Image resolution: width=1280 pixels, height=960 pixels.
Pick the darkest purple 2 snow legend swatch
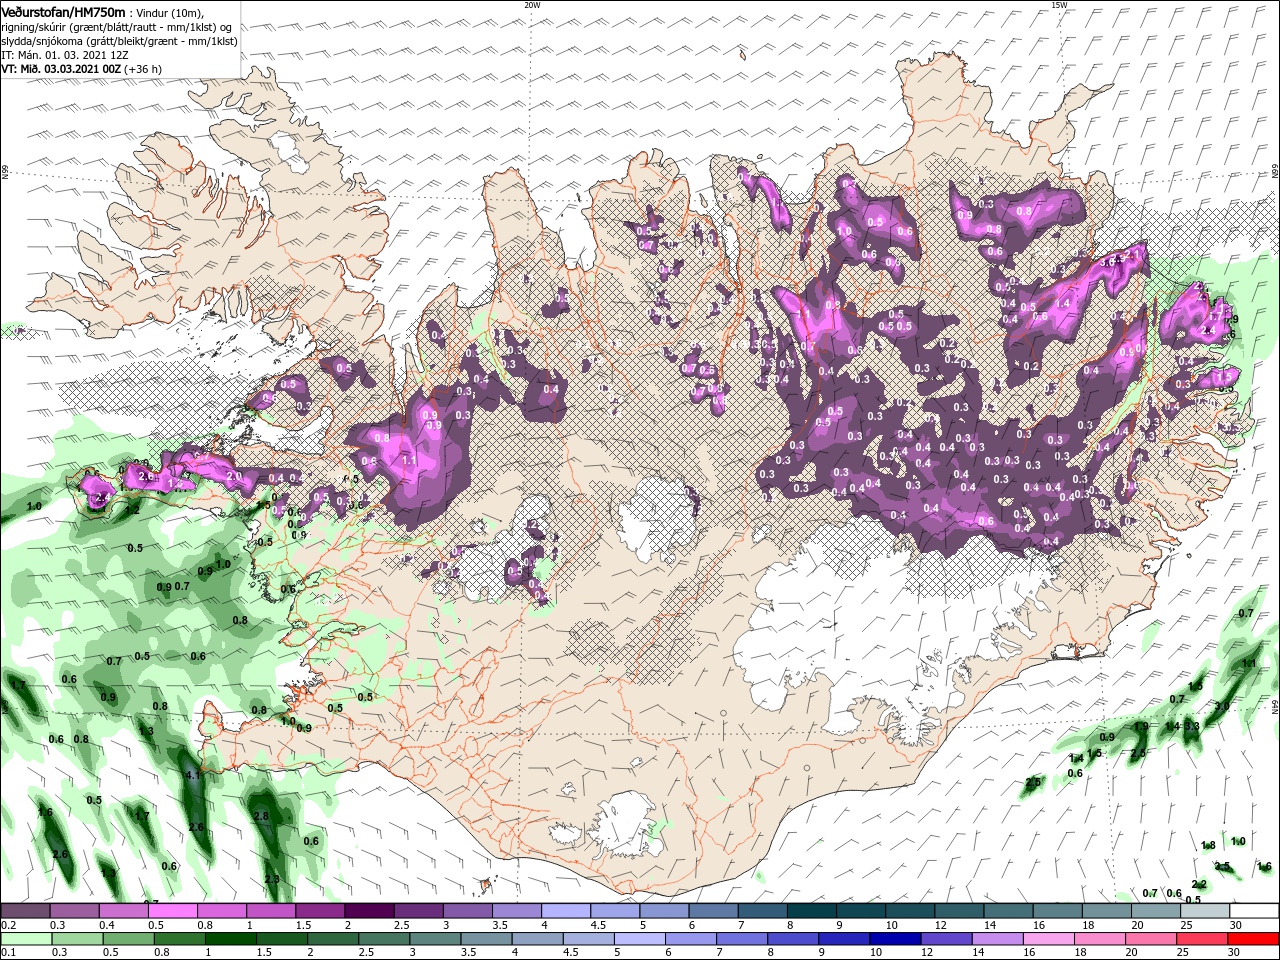click(x=369, y=911)
